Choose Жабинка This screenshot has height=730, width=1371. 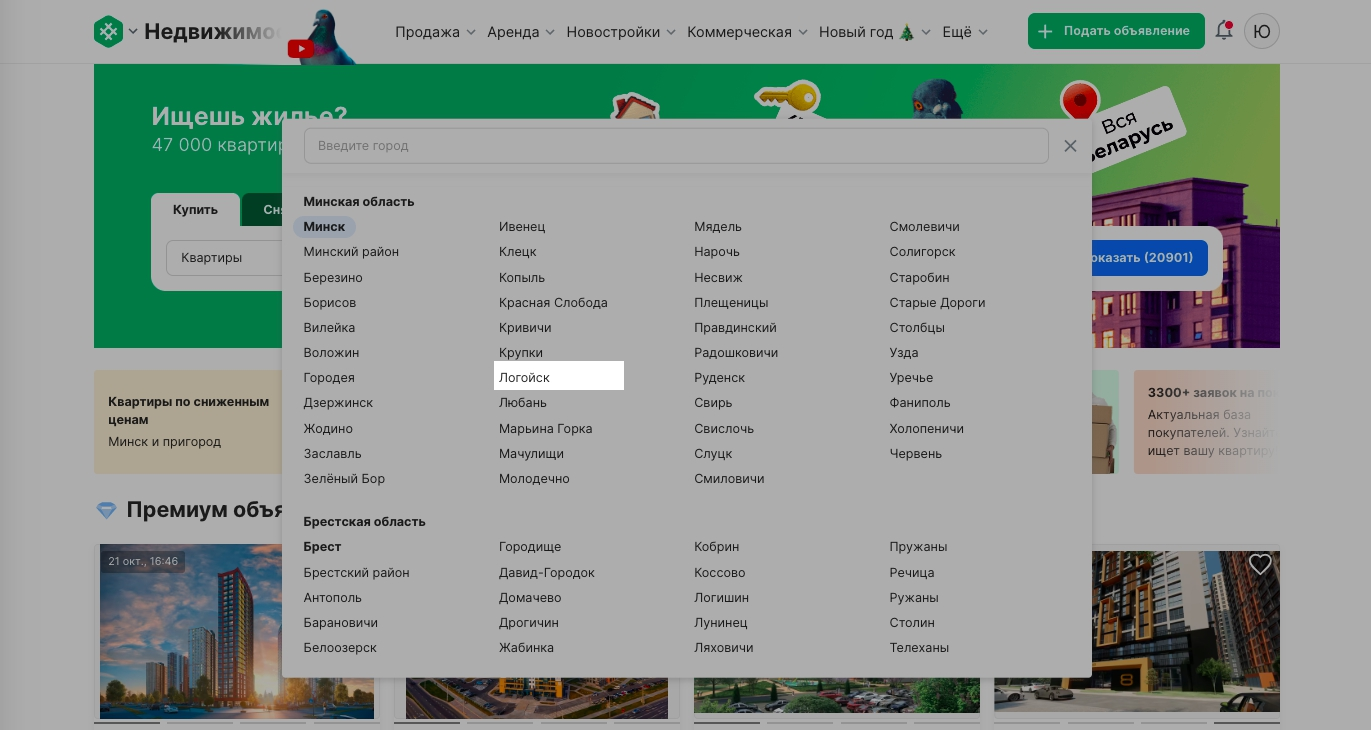526,648
